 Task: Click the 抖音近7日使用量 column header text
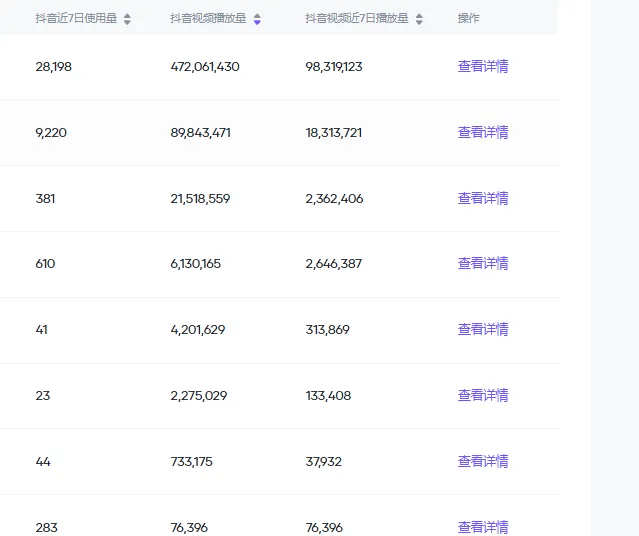[76, 19]
